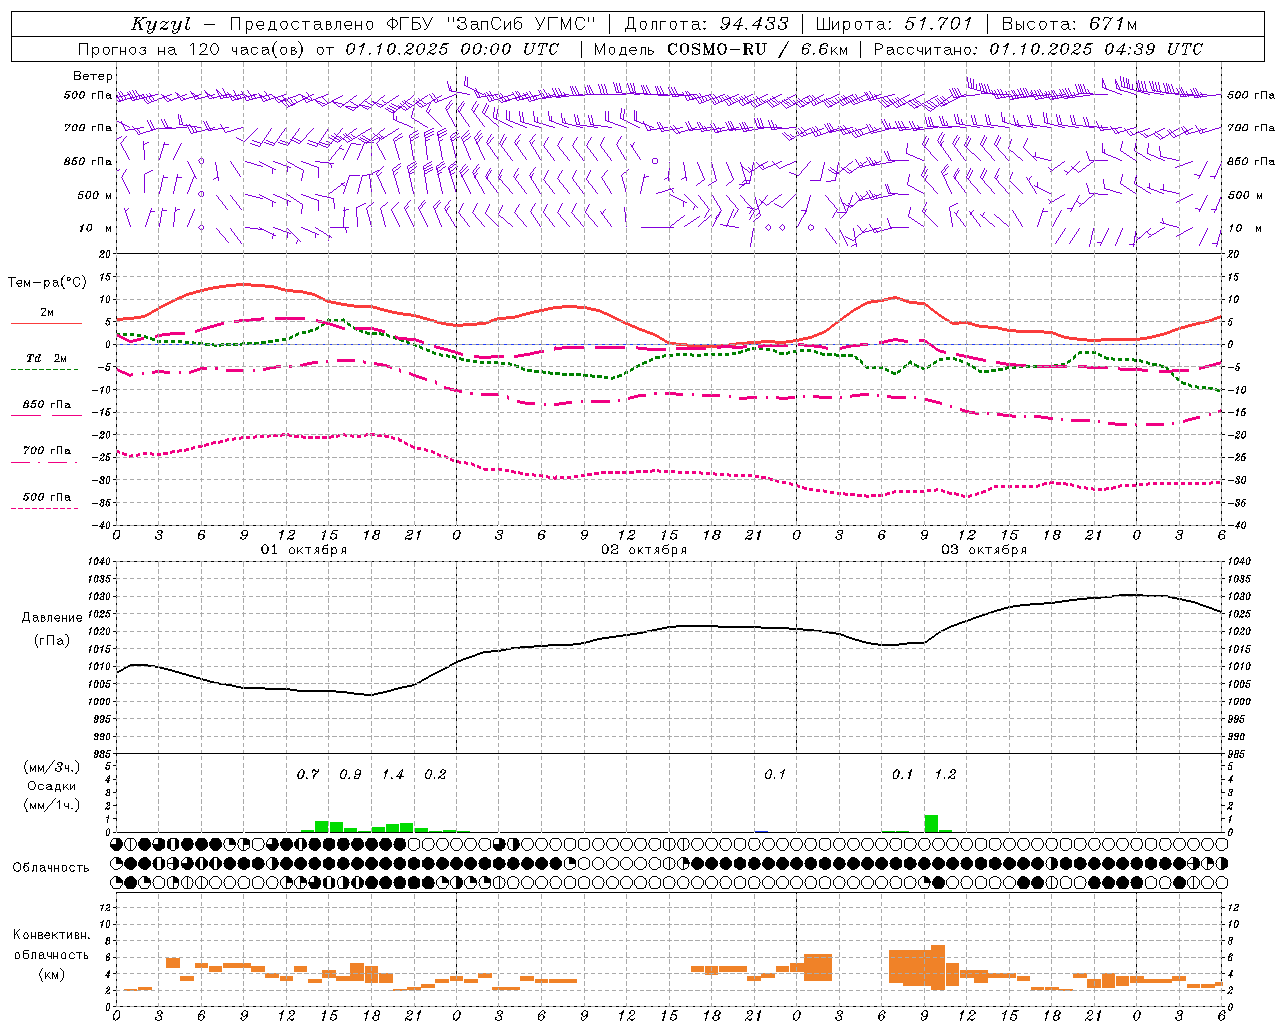Select the Прогноз на 120 часа(ов) text
The width and height of the screenshot is (1280, 1024).
click(192, 49)
